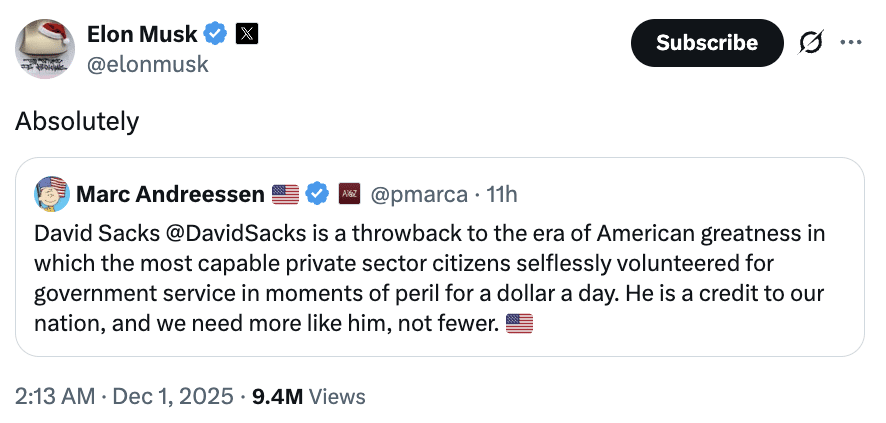Click Elon Musk's blue verified badge

tap(215, 34)
